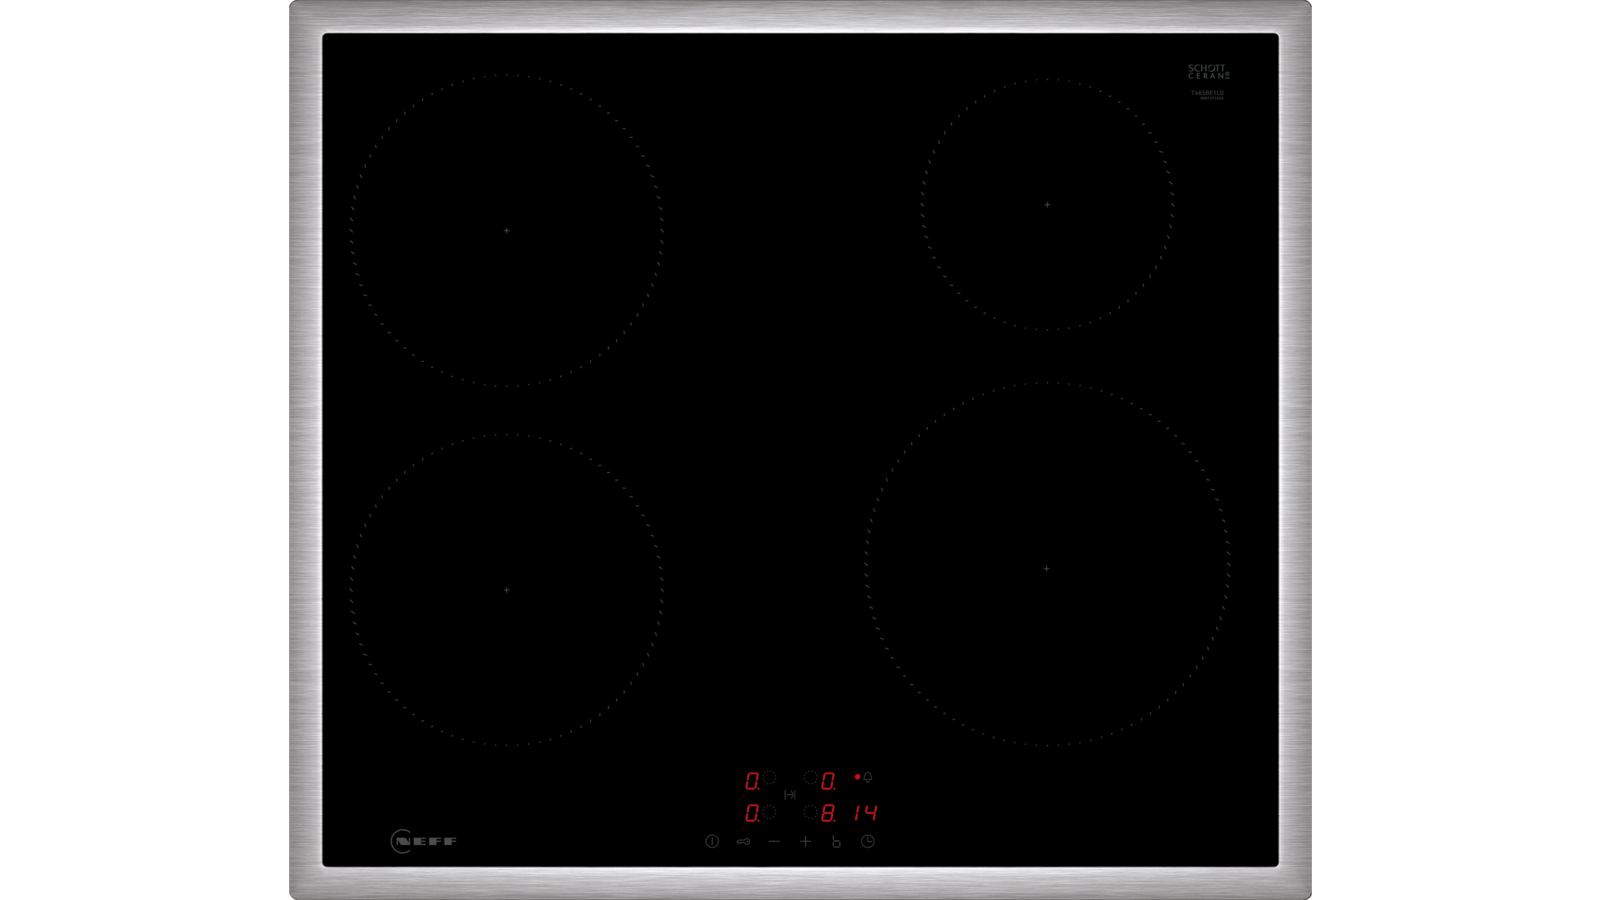Click the small rear-right cooking zone centre

[x=1047, y=205]
